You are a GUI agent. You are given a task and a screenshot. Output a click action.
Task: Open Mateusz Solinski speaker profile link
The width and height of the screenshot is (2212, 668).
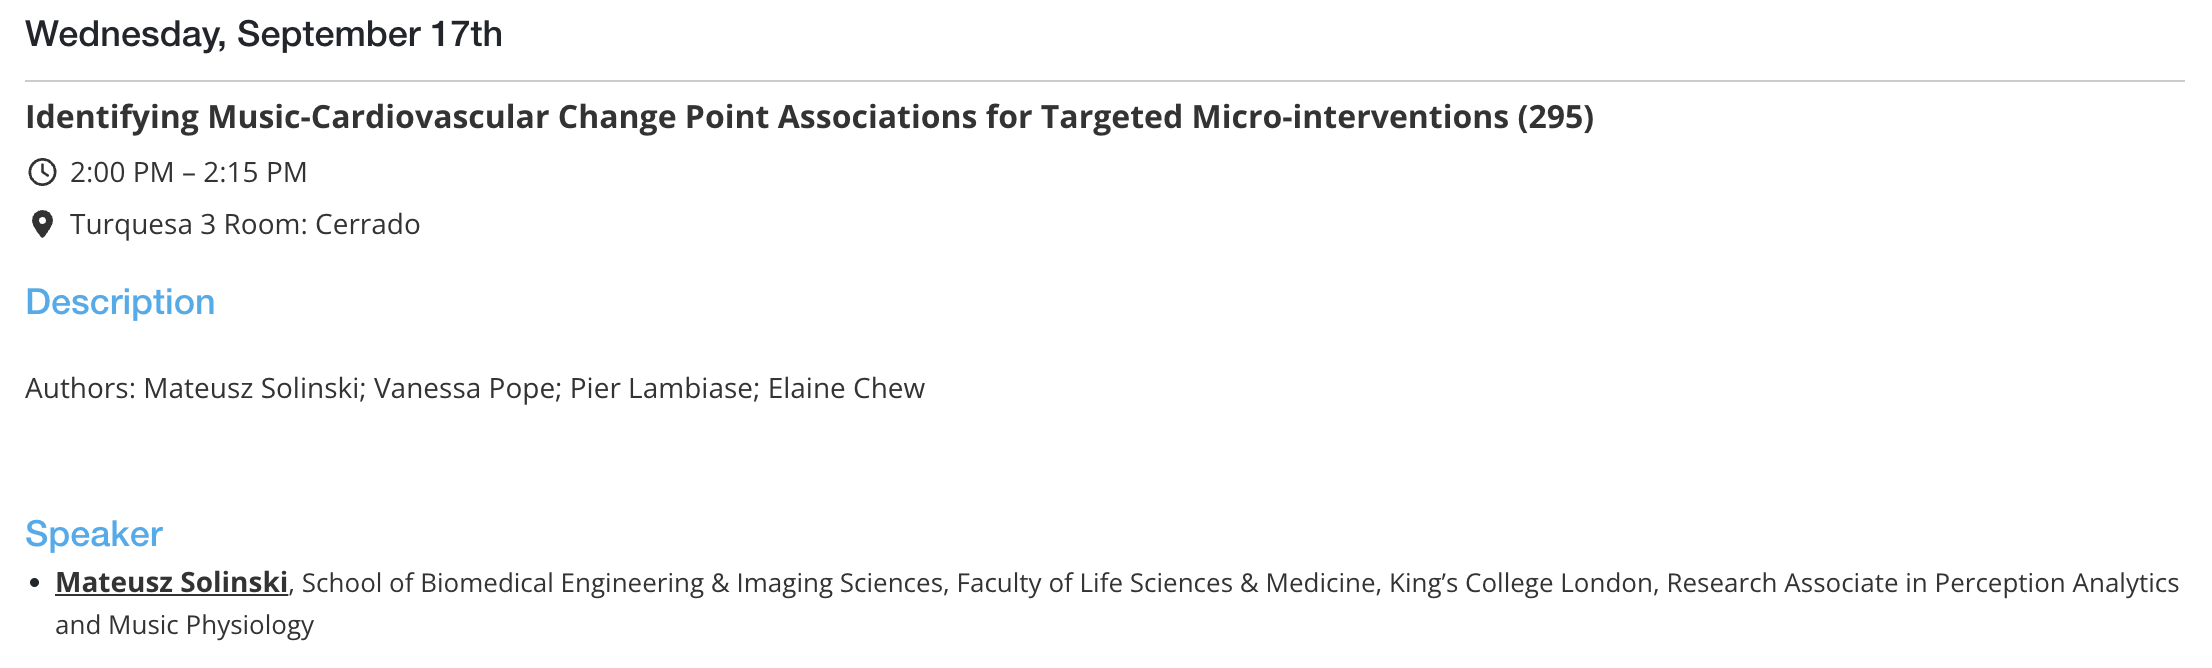tap(172, 582)
